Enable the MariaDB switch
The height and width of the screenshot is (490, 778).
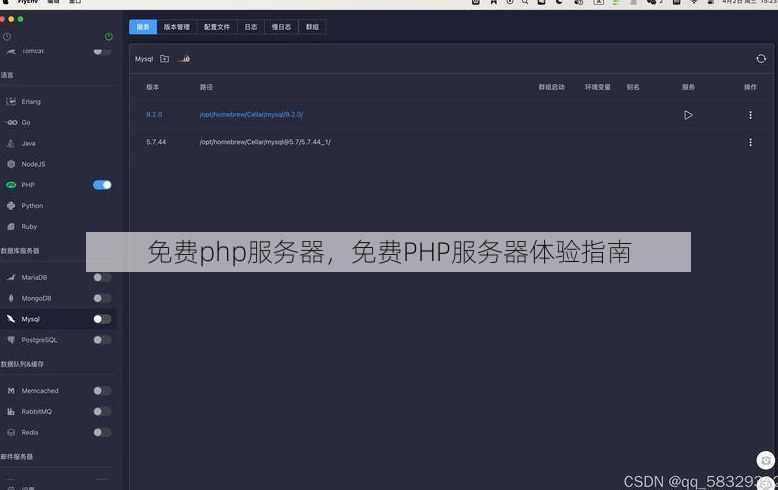coord(102,277)
